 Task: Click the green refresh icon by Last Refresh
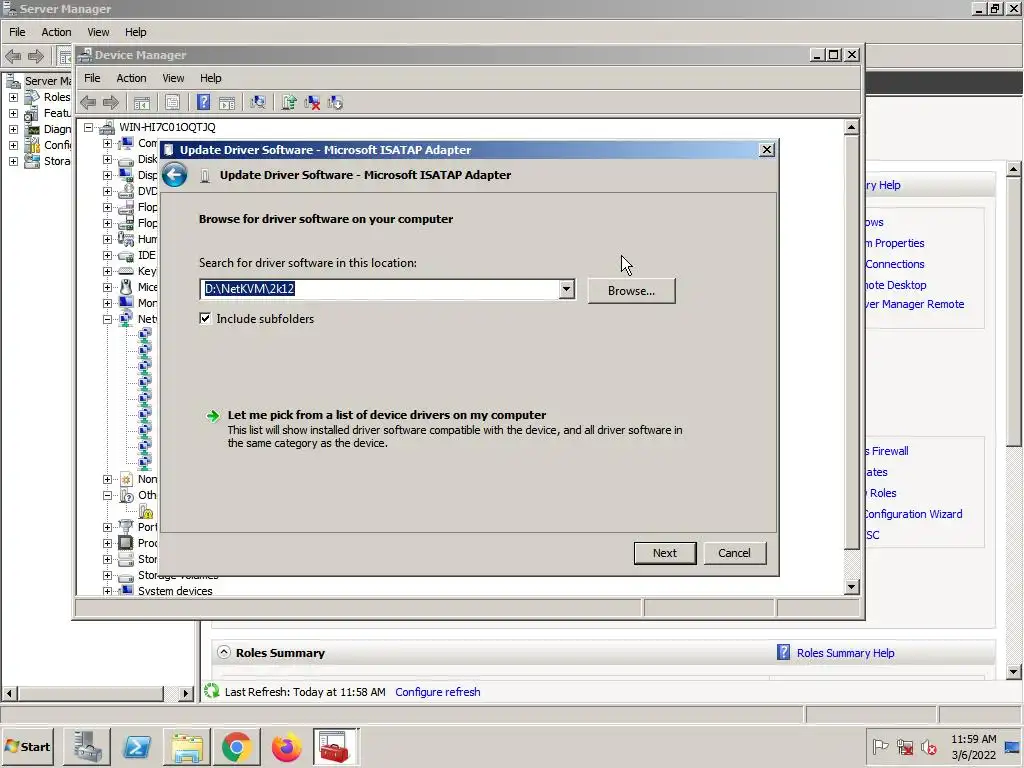(x=212, y=691)
